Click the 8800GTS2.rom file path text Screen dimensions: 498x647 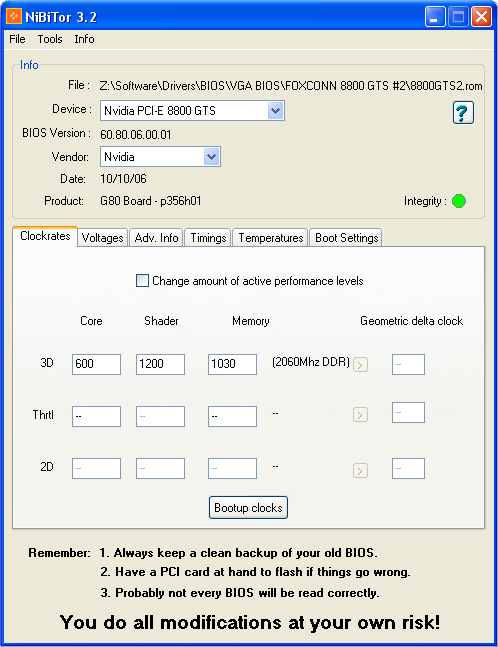coord(290,86)
